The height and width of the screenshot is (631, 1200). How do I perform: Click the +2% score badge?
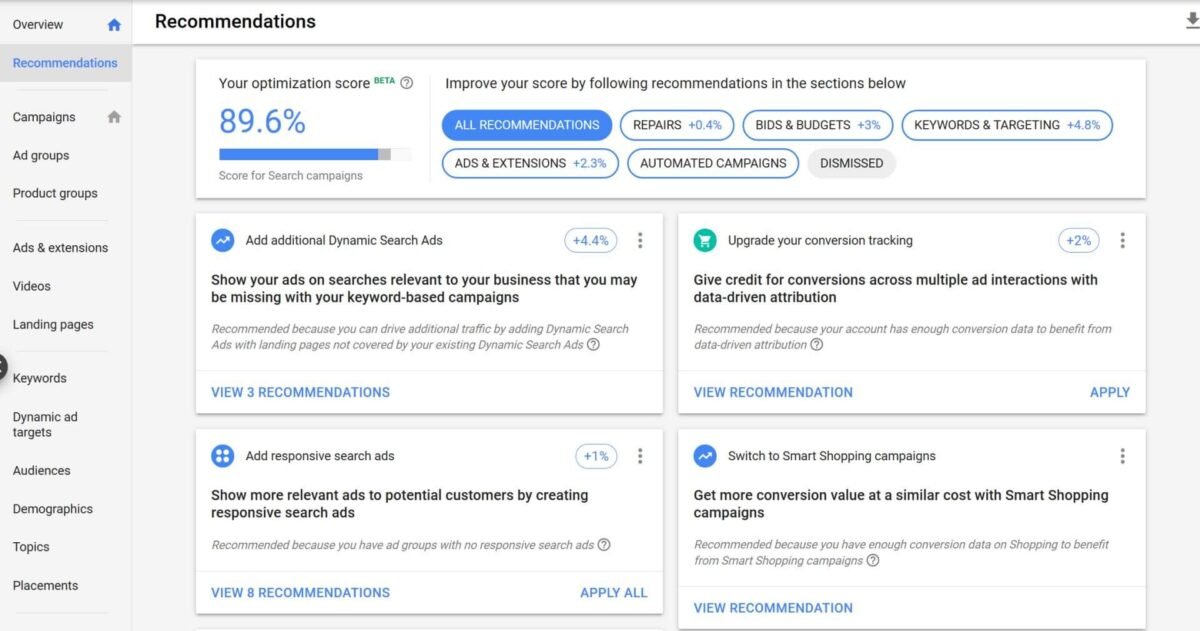(1079, 240)
